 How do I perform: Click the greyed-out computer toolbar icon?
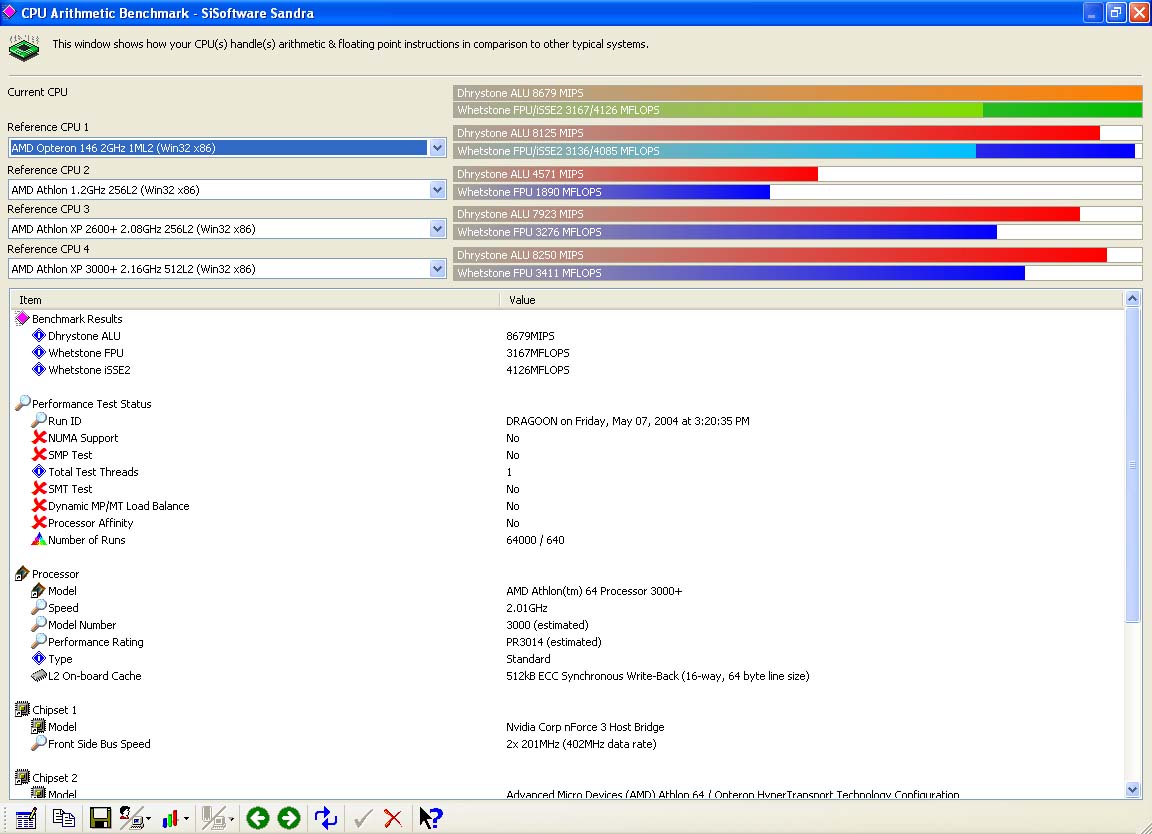click(215, 818)
